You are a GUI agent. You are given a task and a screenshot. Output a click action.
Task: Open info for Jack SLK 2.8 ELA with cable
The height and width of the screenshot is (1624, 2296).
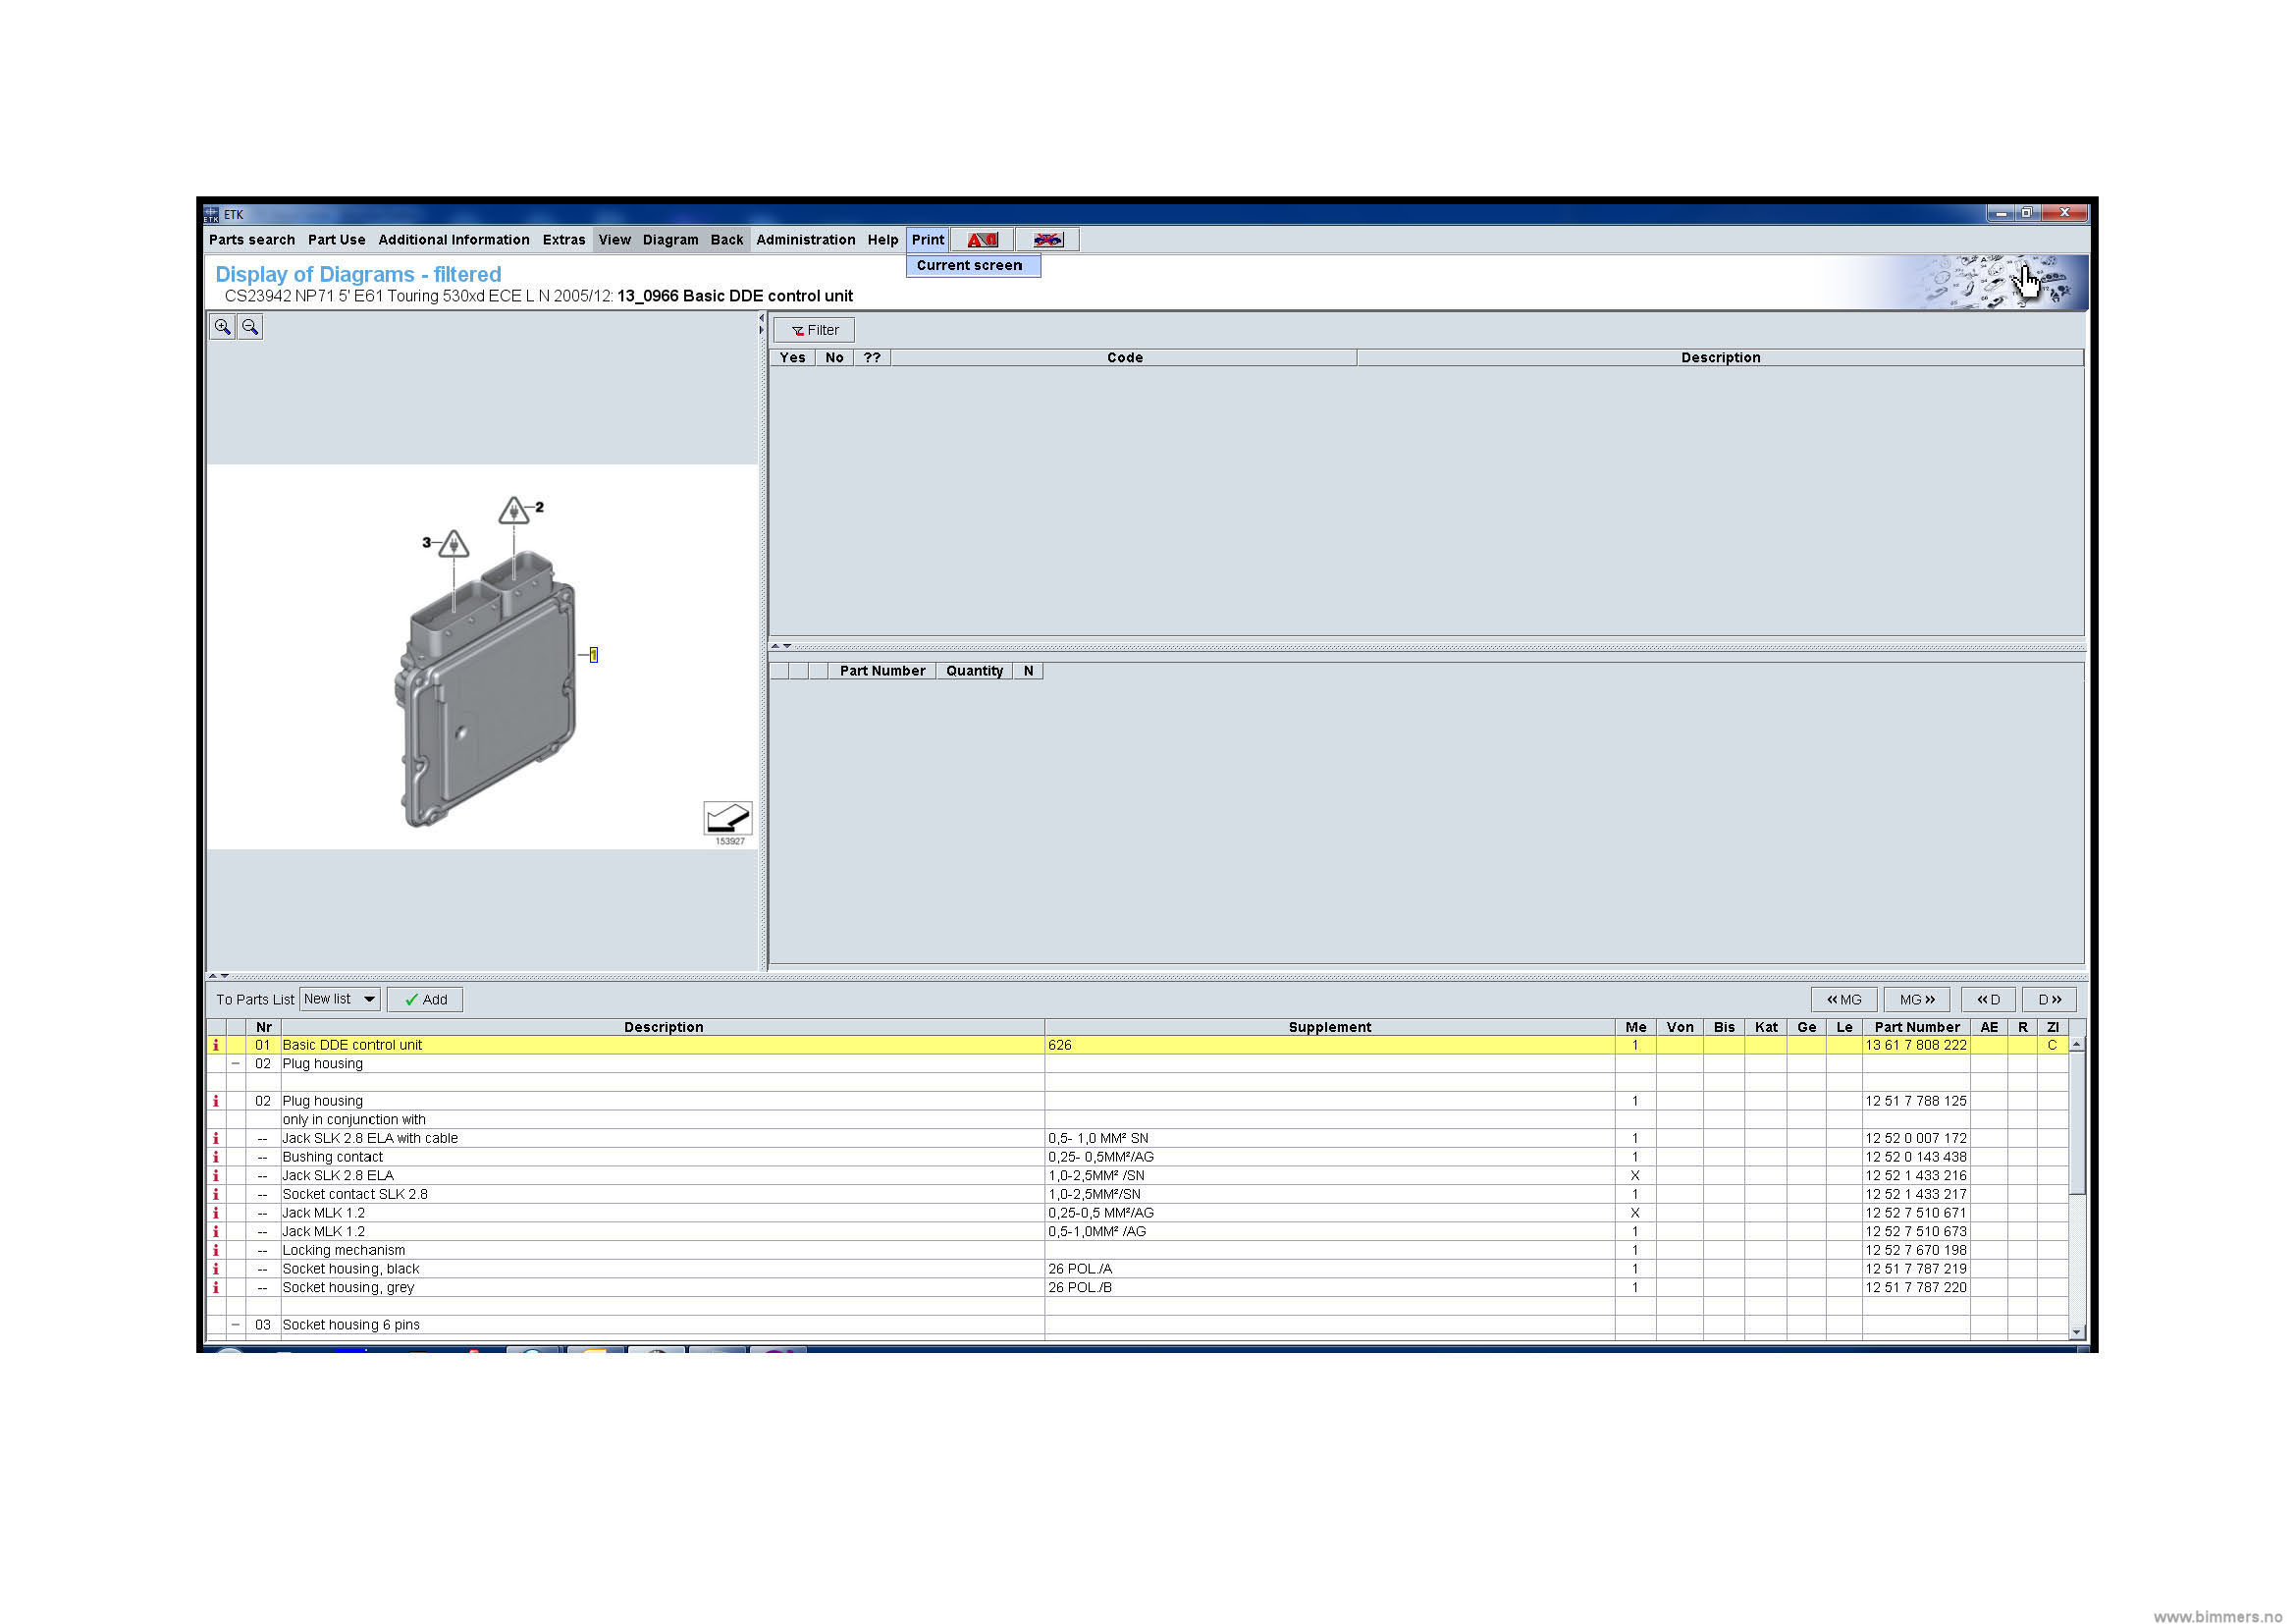point(215,1138)
